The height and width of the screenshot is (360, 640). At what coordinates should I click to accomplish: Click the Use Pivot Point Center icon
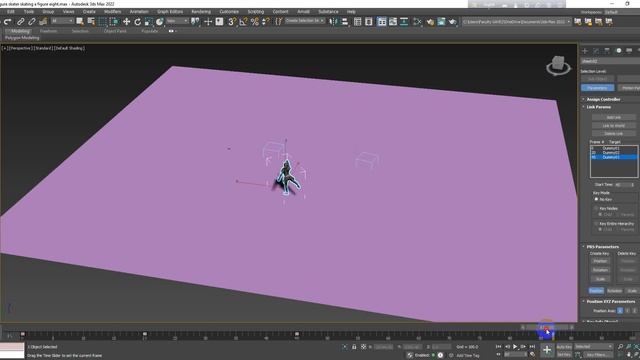[x=196, y=22]
